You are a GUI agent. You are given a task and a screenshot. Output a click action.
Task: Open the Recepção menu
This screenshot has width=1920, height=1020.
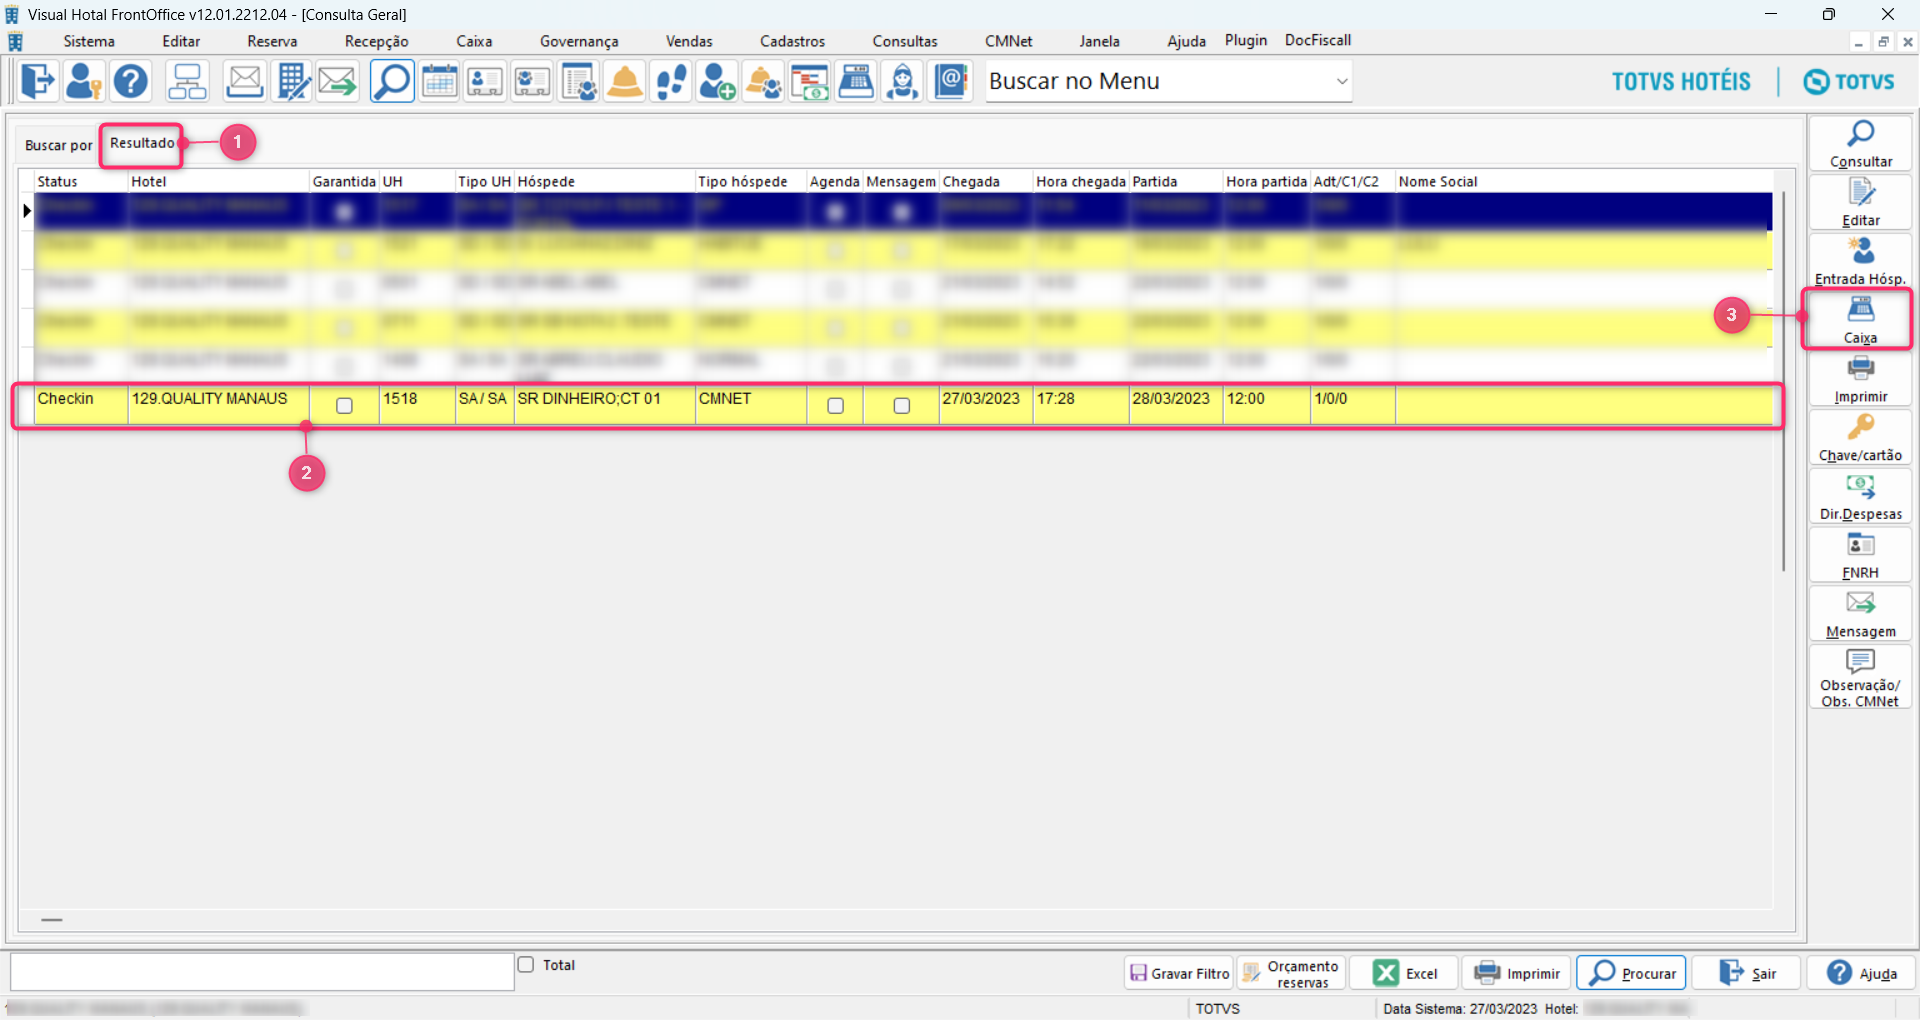(x=376, y=41)
